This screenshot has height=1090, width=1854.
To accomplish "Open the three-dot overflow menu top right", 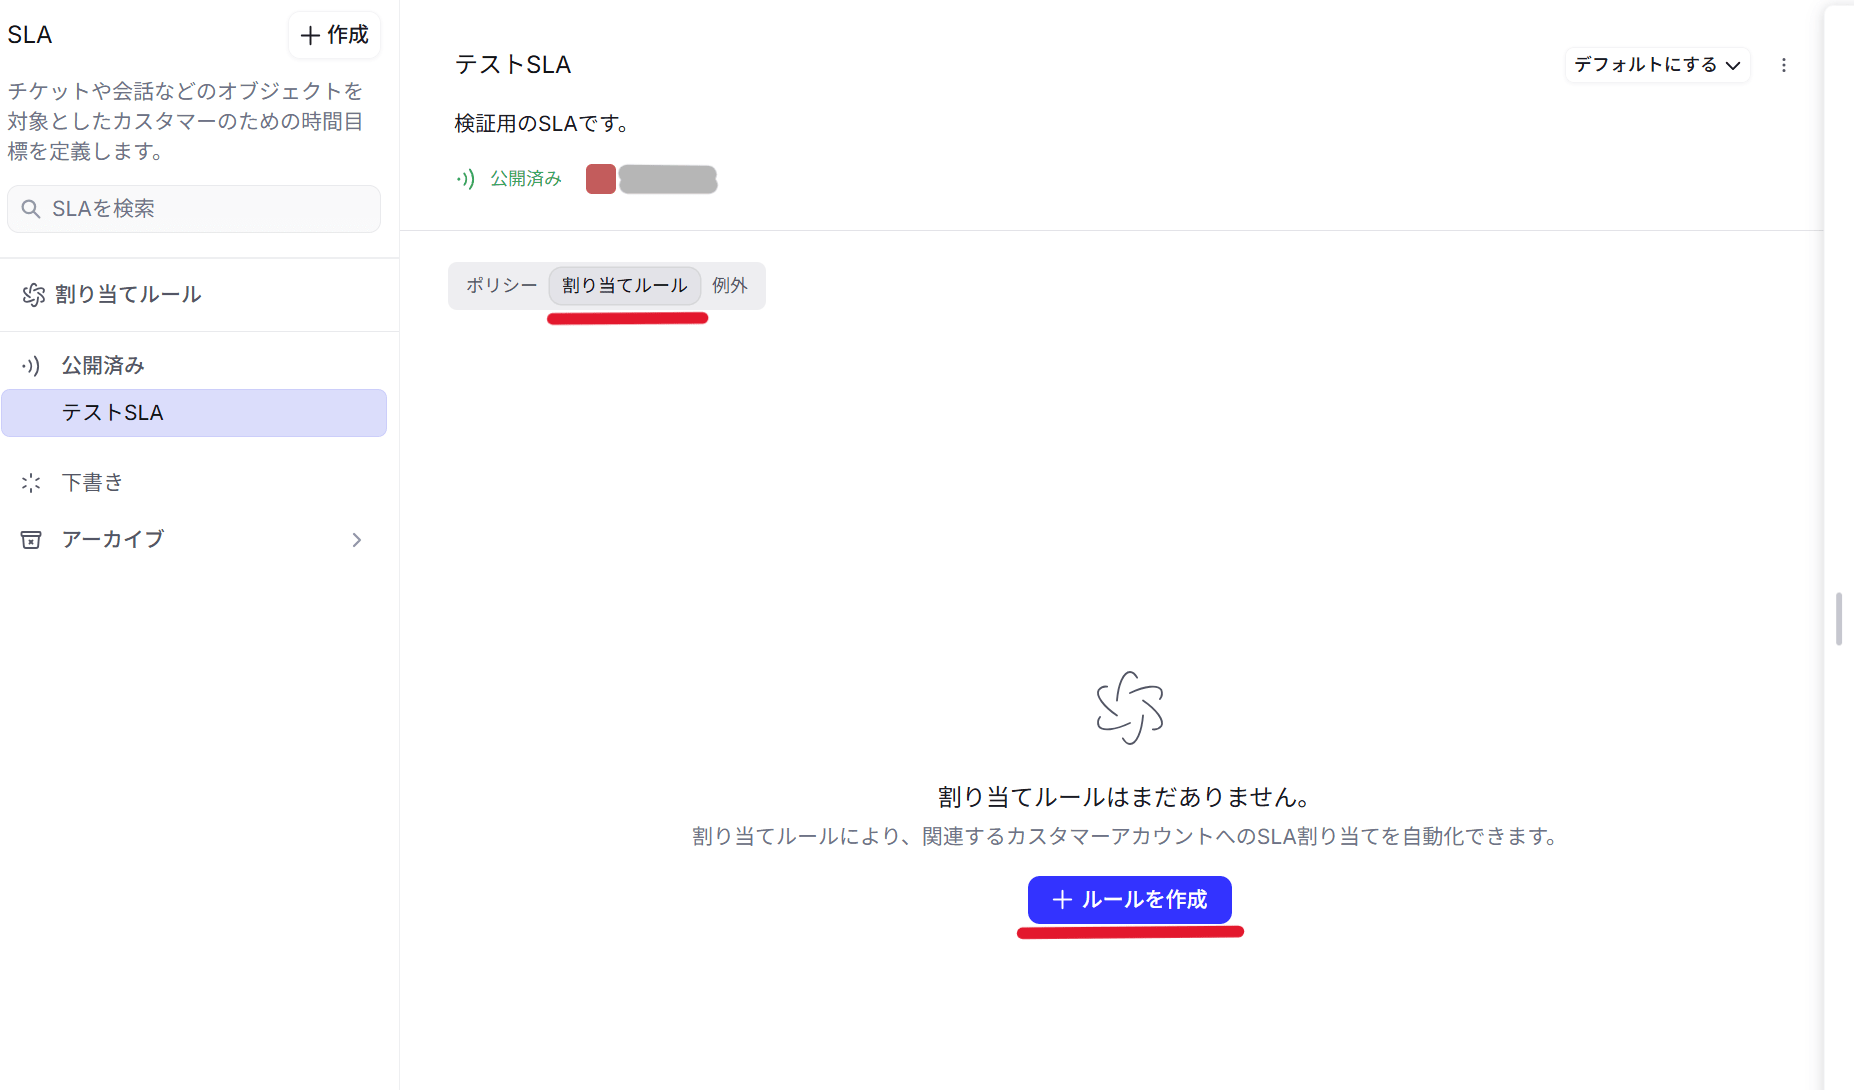I will click(x=1784, y=64).
